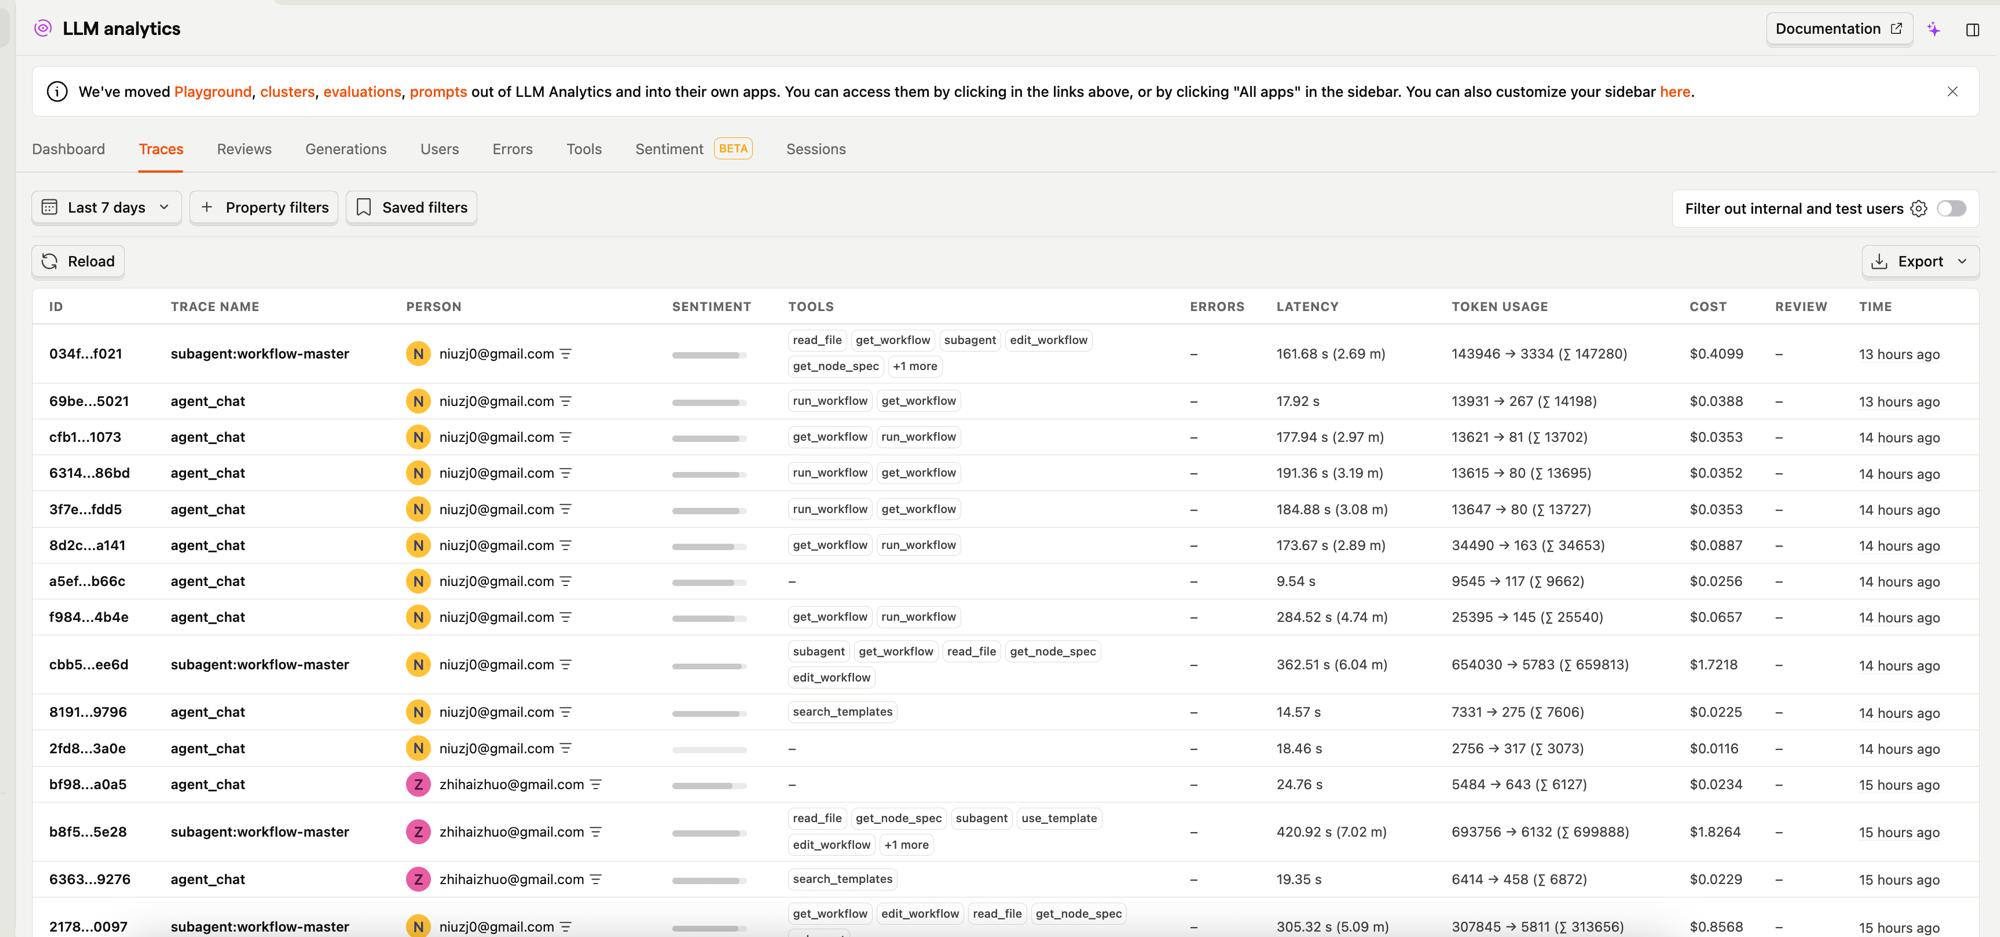Click the Z avatar in b8f5...5e28 row
This screenshot has width=2000, height=937.
pos(418,832)
